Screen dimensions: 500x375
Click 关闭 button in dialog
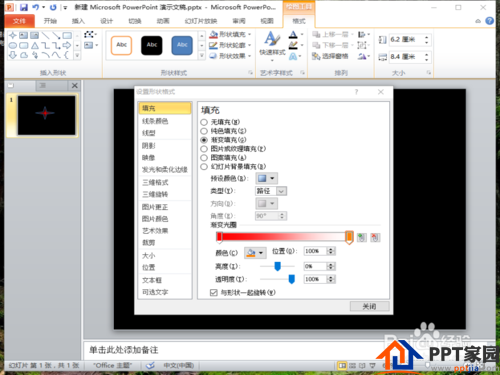369,306
